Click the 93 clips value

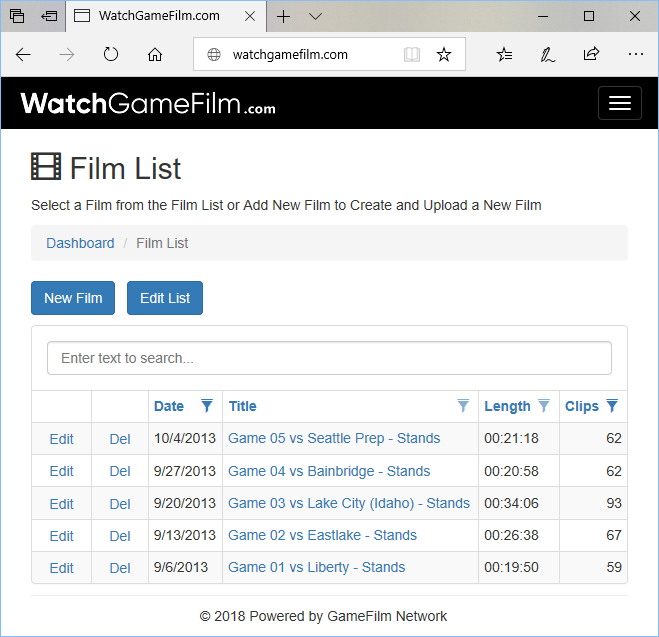614,503
